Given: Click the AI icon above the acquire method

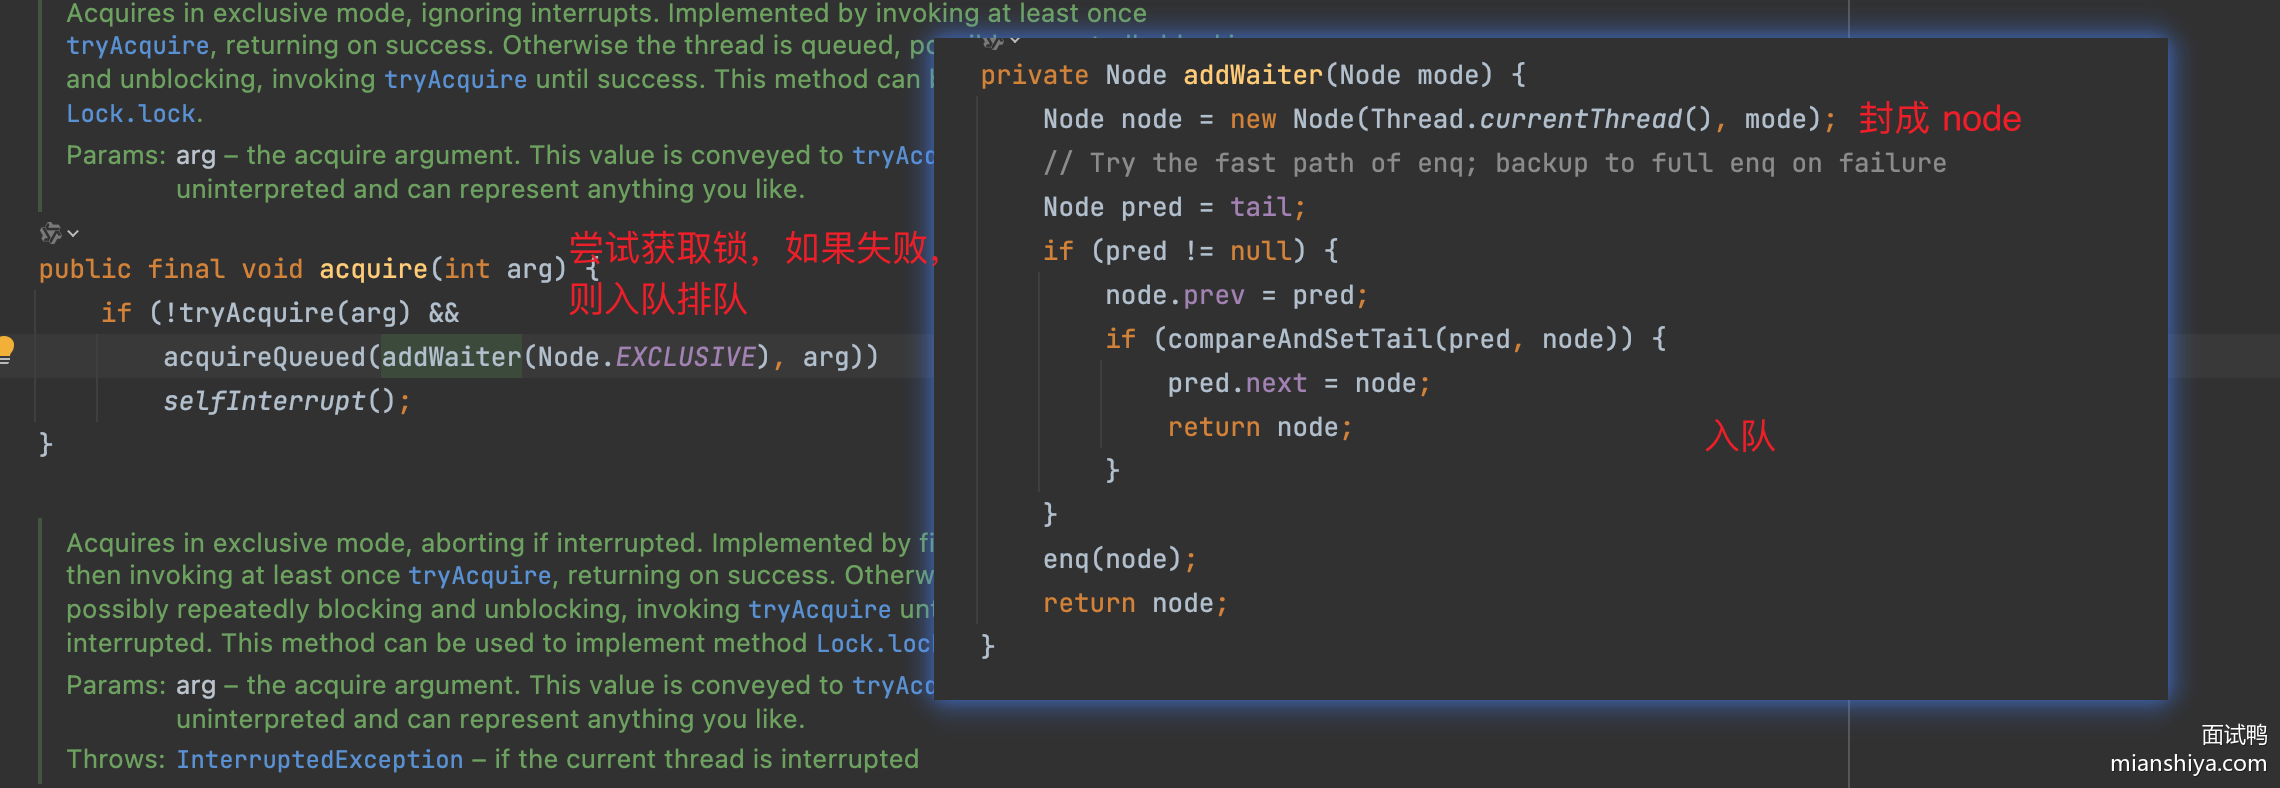Looking at the screenshot, I should [50, 233].
